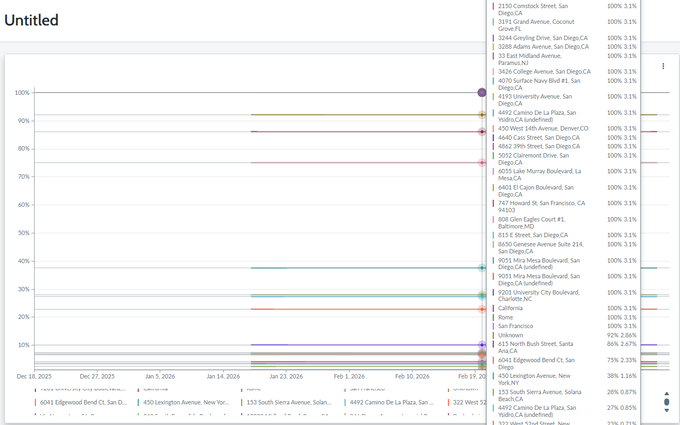Click the Jan 23, 2026 x-axis label

pyautogui.click(x=286, y=376)
